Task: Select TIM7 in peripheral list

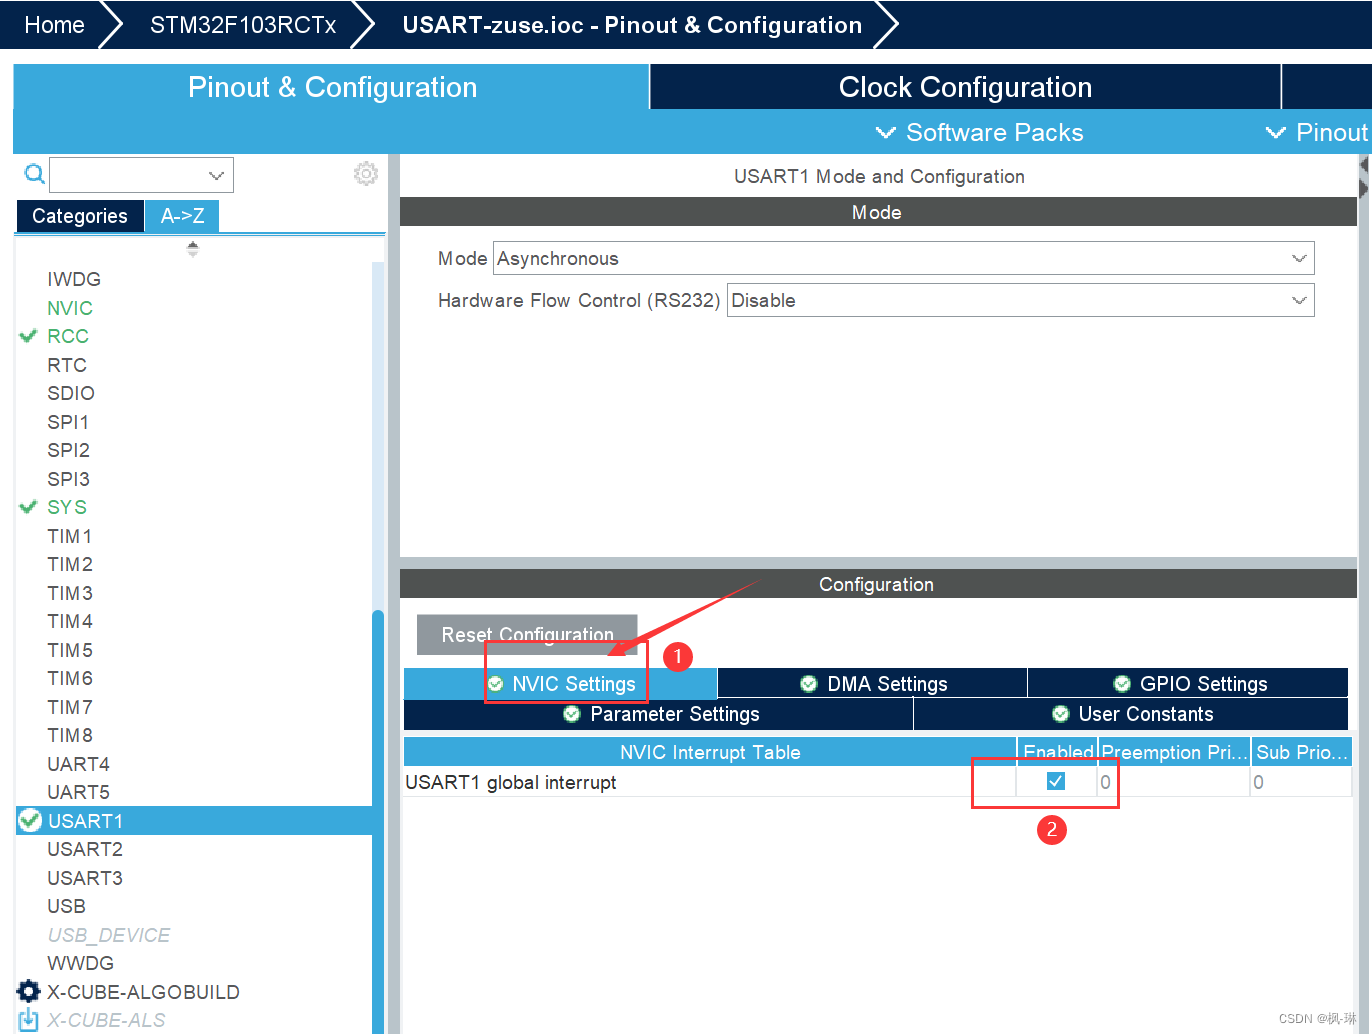Action: [70, 707]
